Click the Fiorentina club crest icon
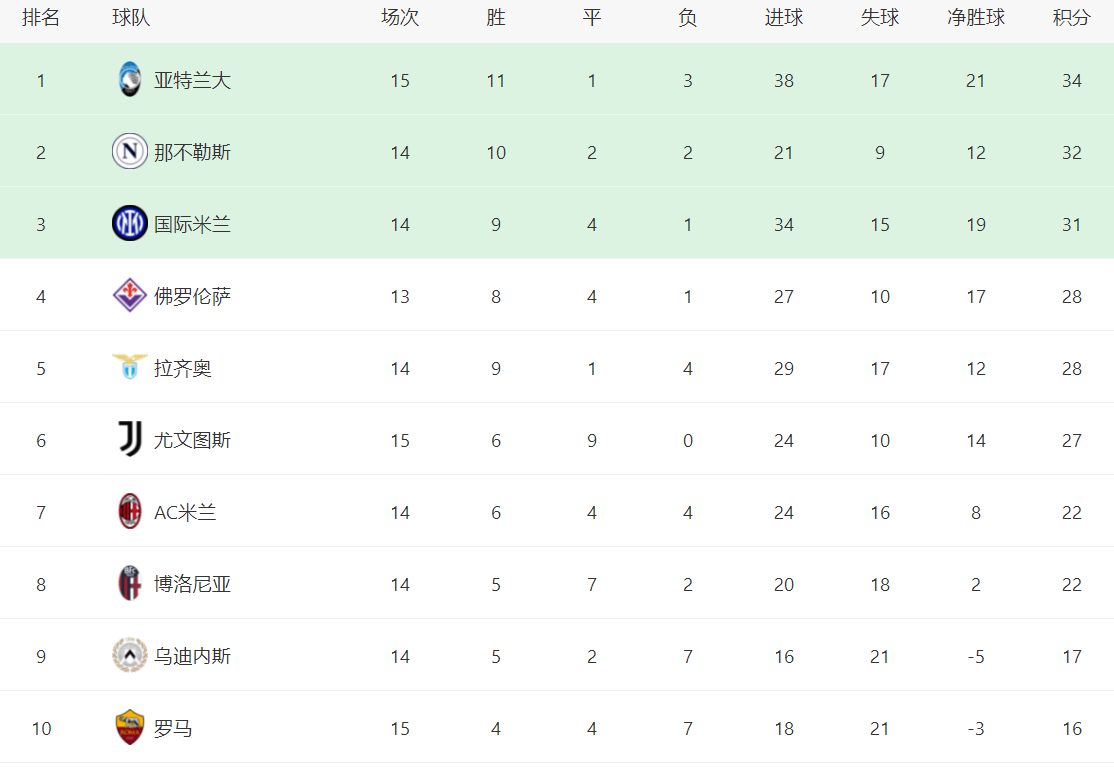This screenshot has width=1114, height=767. click(x=130, y=296)
